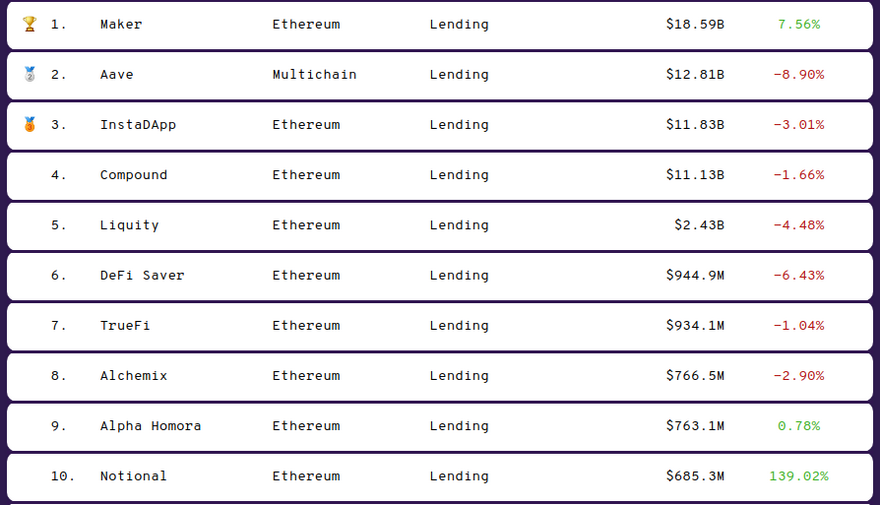
Task: Click the Lending category in Compound row
Action: pyautogui.click(x=459, y=175)
